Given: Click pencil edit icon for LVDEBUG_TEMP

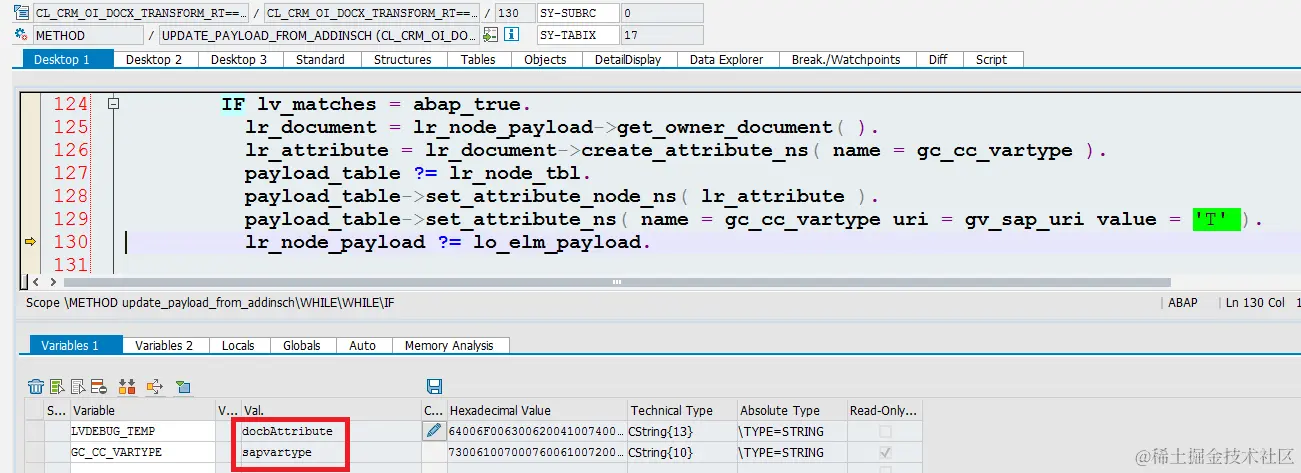Looking at the screenshot, I should pyautogui.click(x=433, y=431).
